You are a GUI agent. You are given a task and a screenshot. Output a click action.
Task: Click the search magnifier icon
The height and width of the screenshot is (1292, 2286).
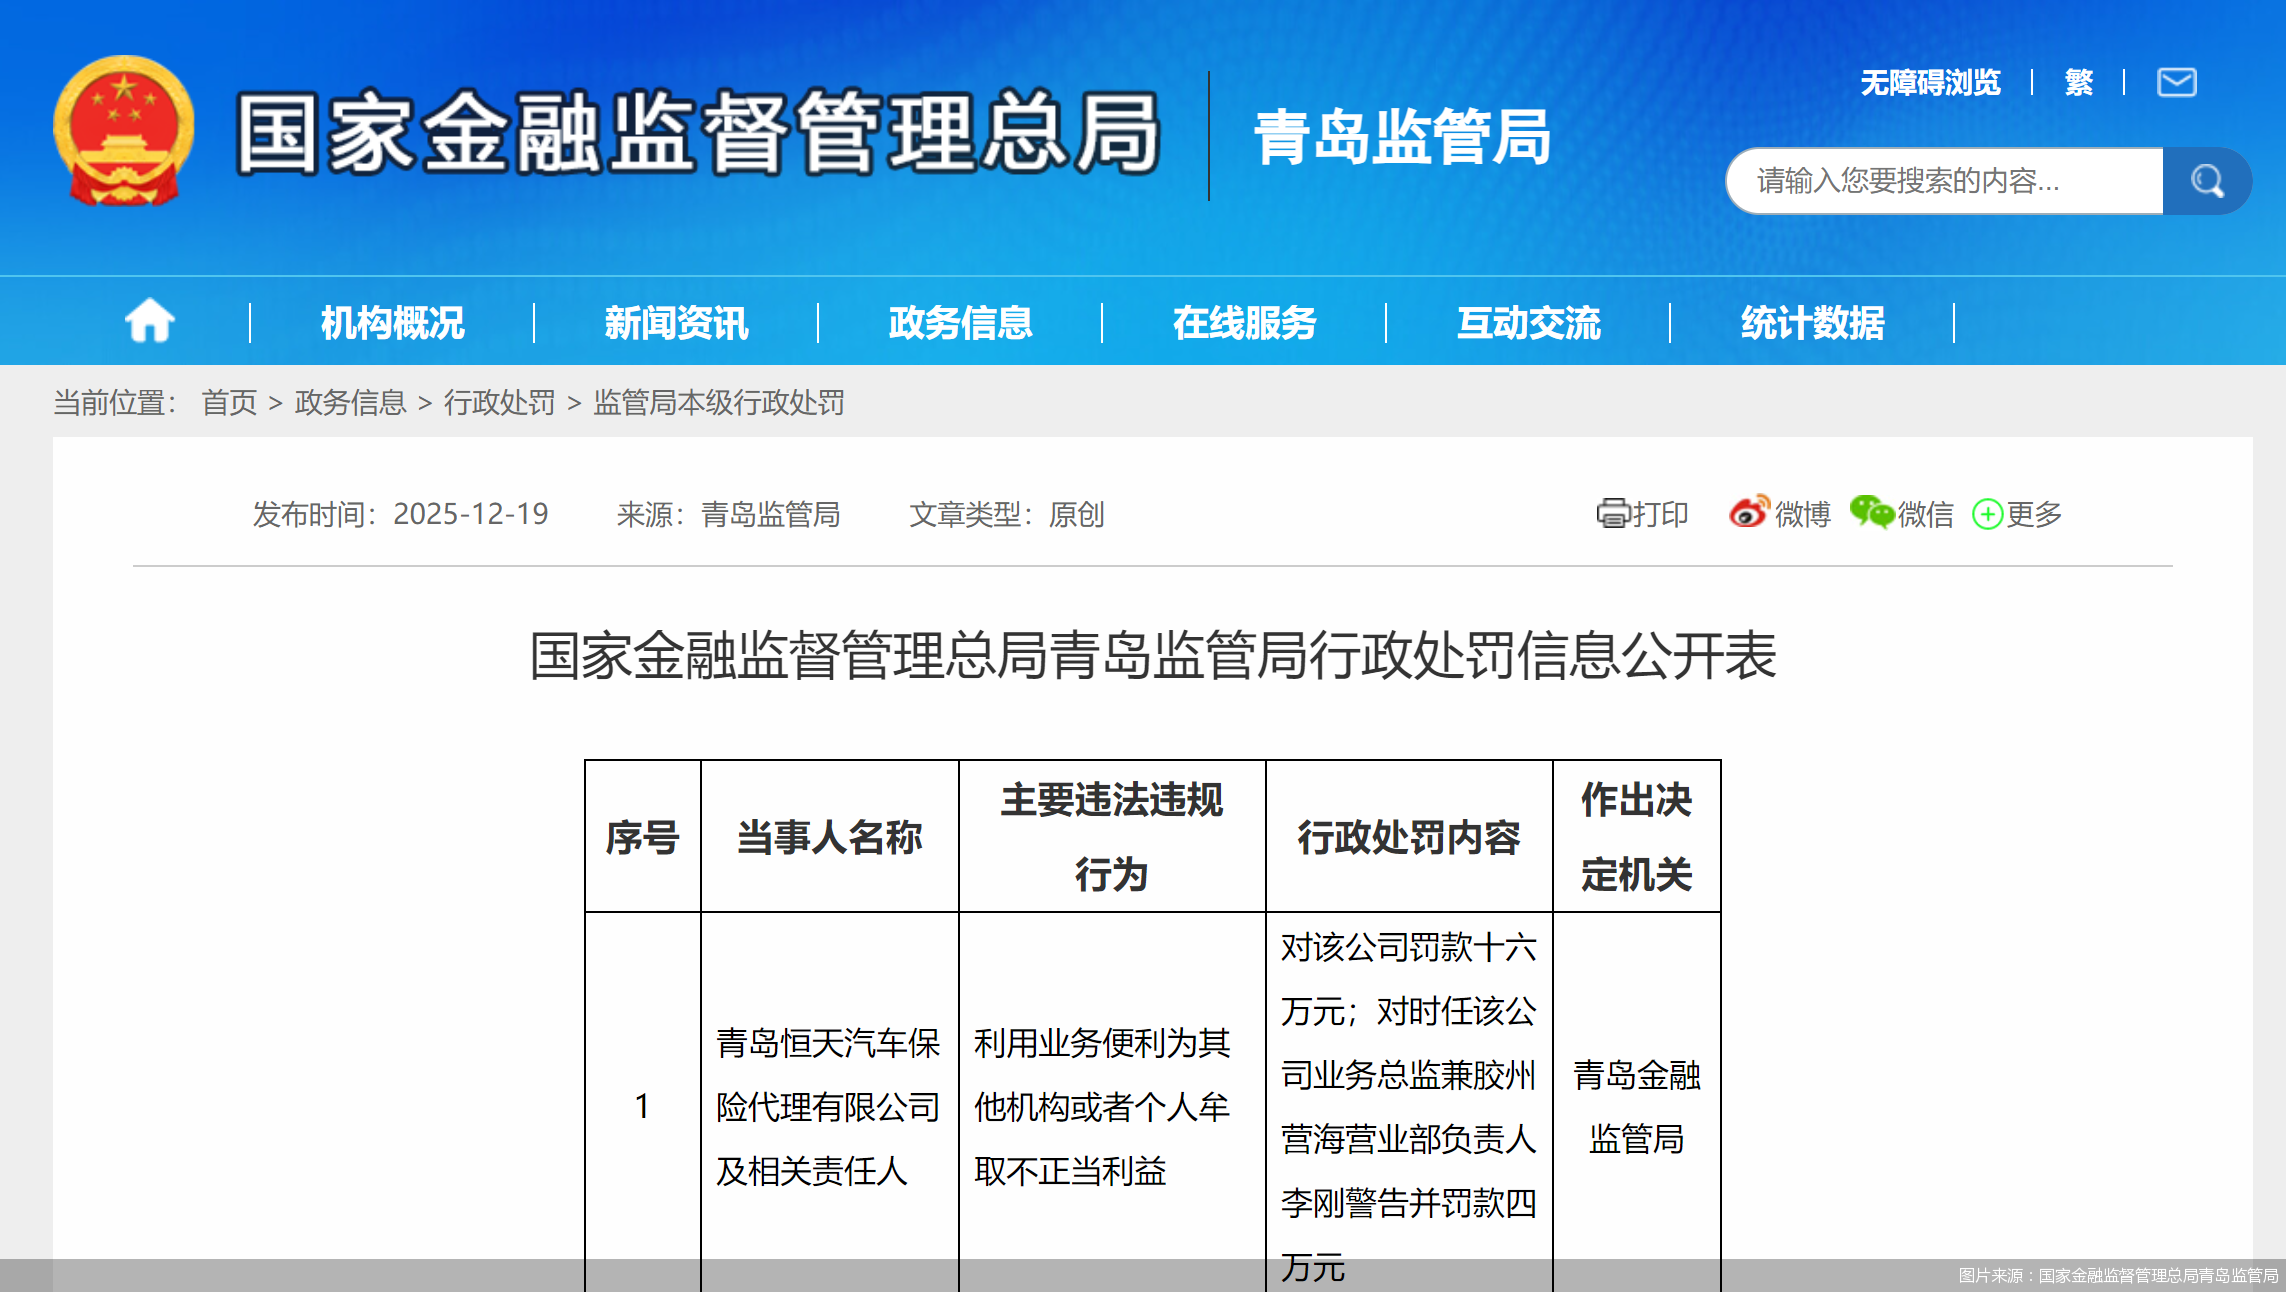pyautogui.click(x=2208, y=181)
